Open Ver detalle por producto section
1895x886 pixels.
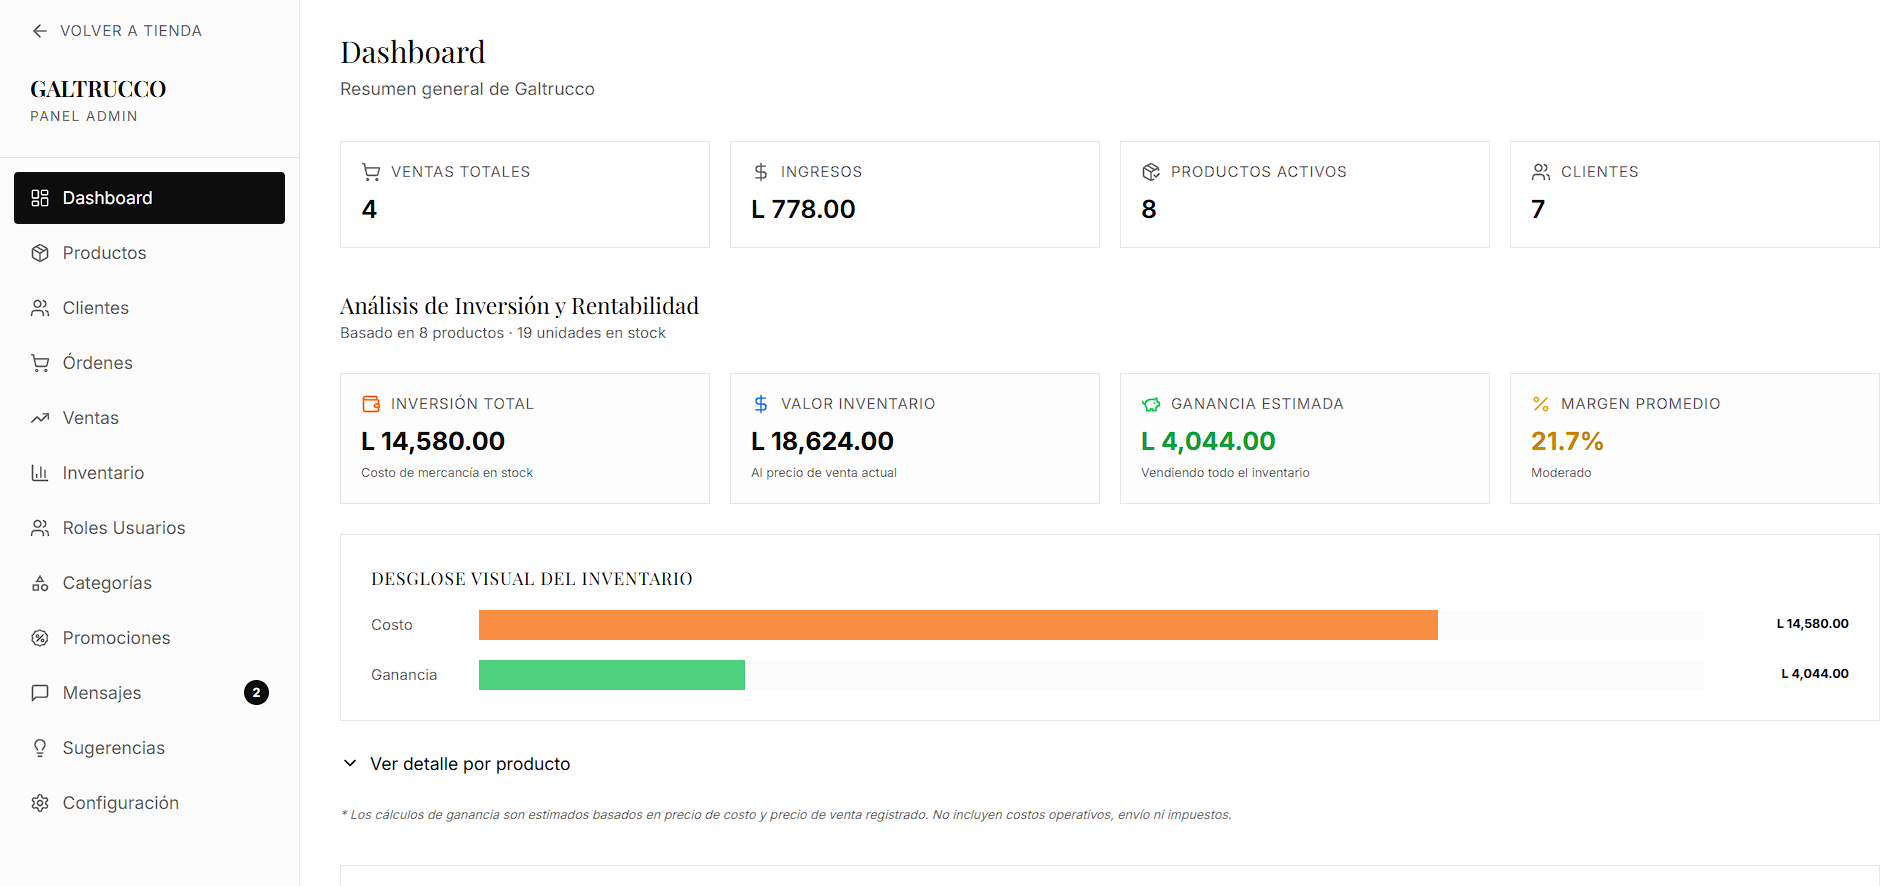pos(470,764)
